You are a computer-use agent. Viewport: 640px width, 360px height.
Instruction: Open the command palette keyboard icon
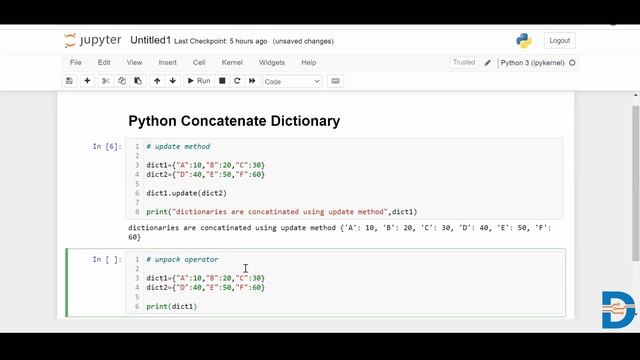point(335,81)
